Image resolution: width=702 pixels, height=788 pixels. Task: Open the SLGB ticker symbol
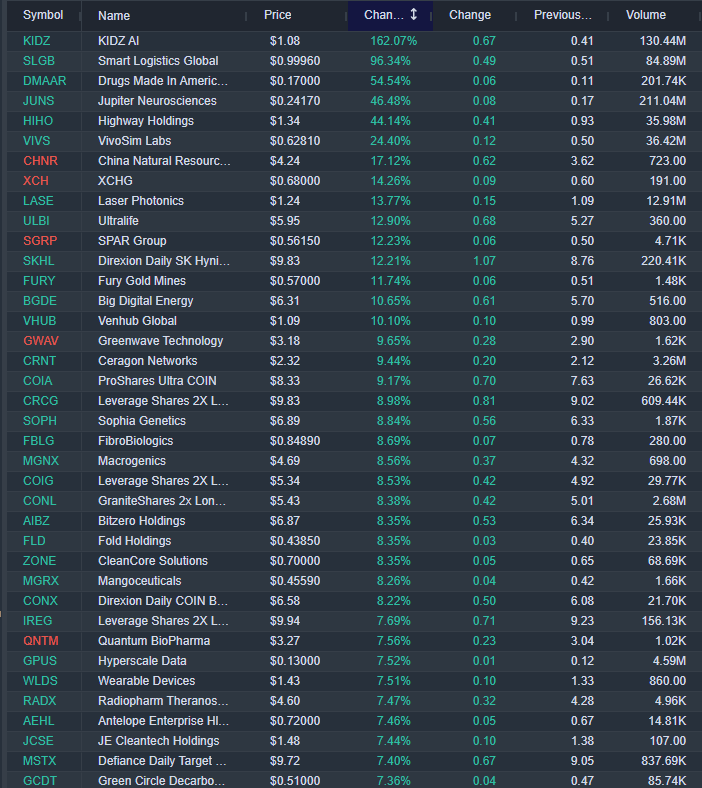pyautogui.click(x=39, y=61)
